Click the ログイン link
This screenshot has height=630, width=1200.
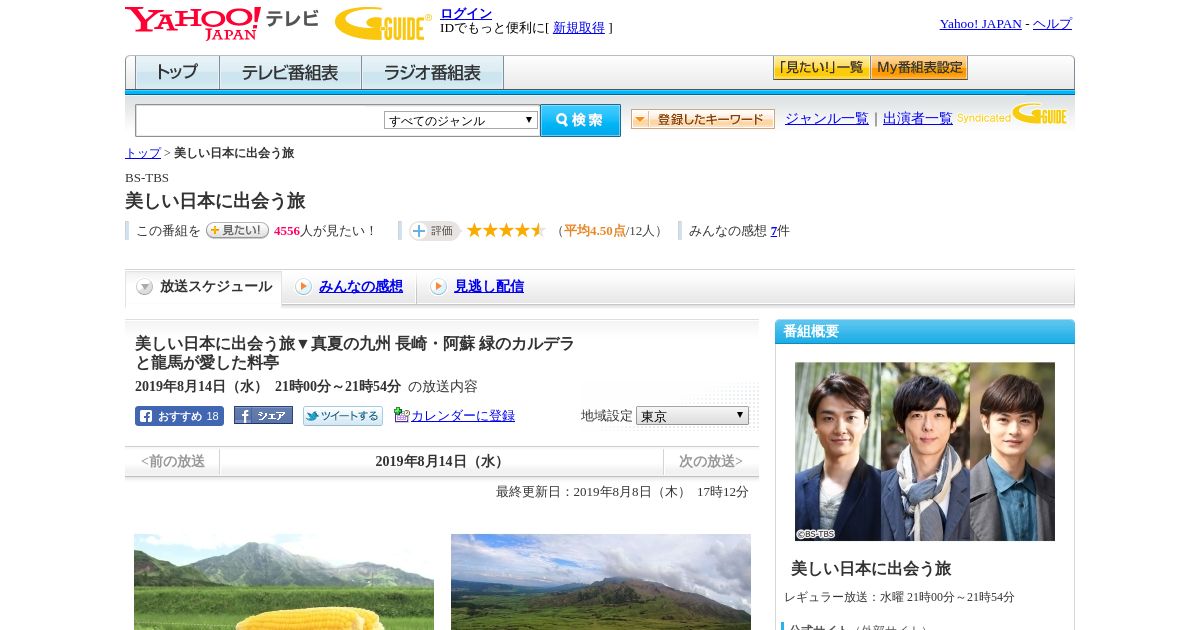466,13
